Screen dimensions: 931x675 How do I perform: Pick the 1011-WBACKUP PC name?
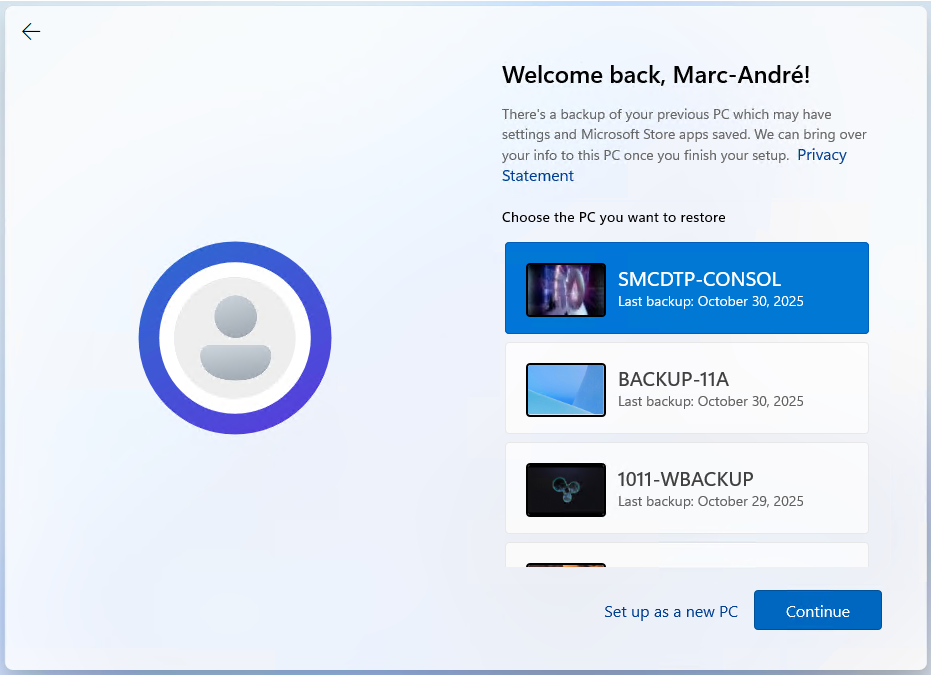pyautogui.click(x=685, y=478)
